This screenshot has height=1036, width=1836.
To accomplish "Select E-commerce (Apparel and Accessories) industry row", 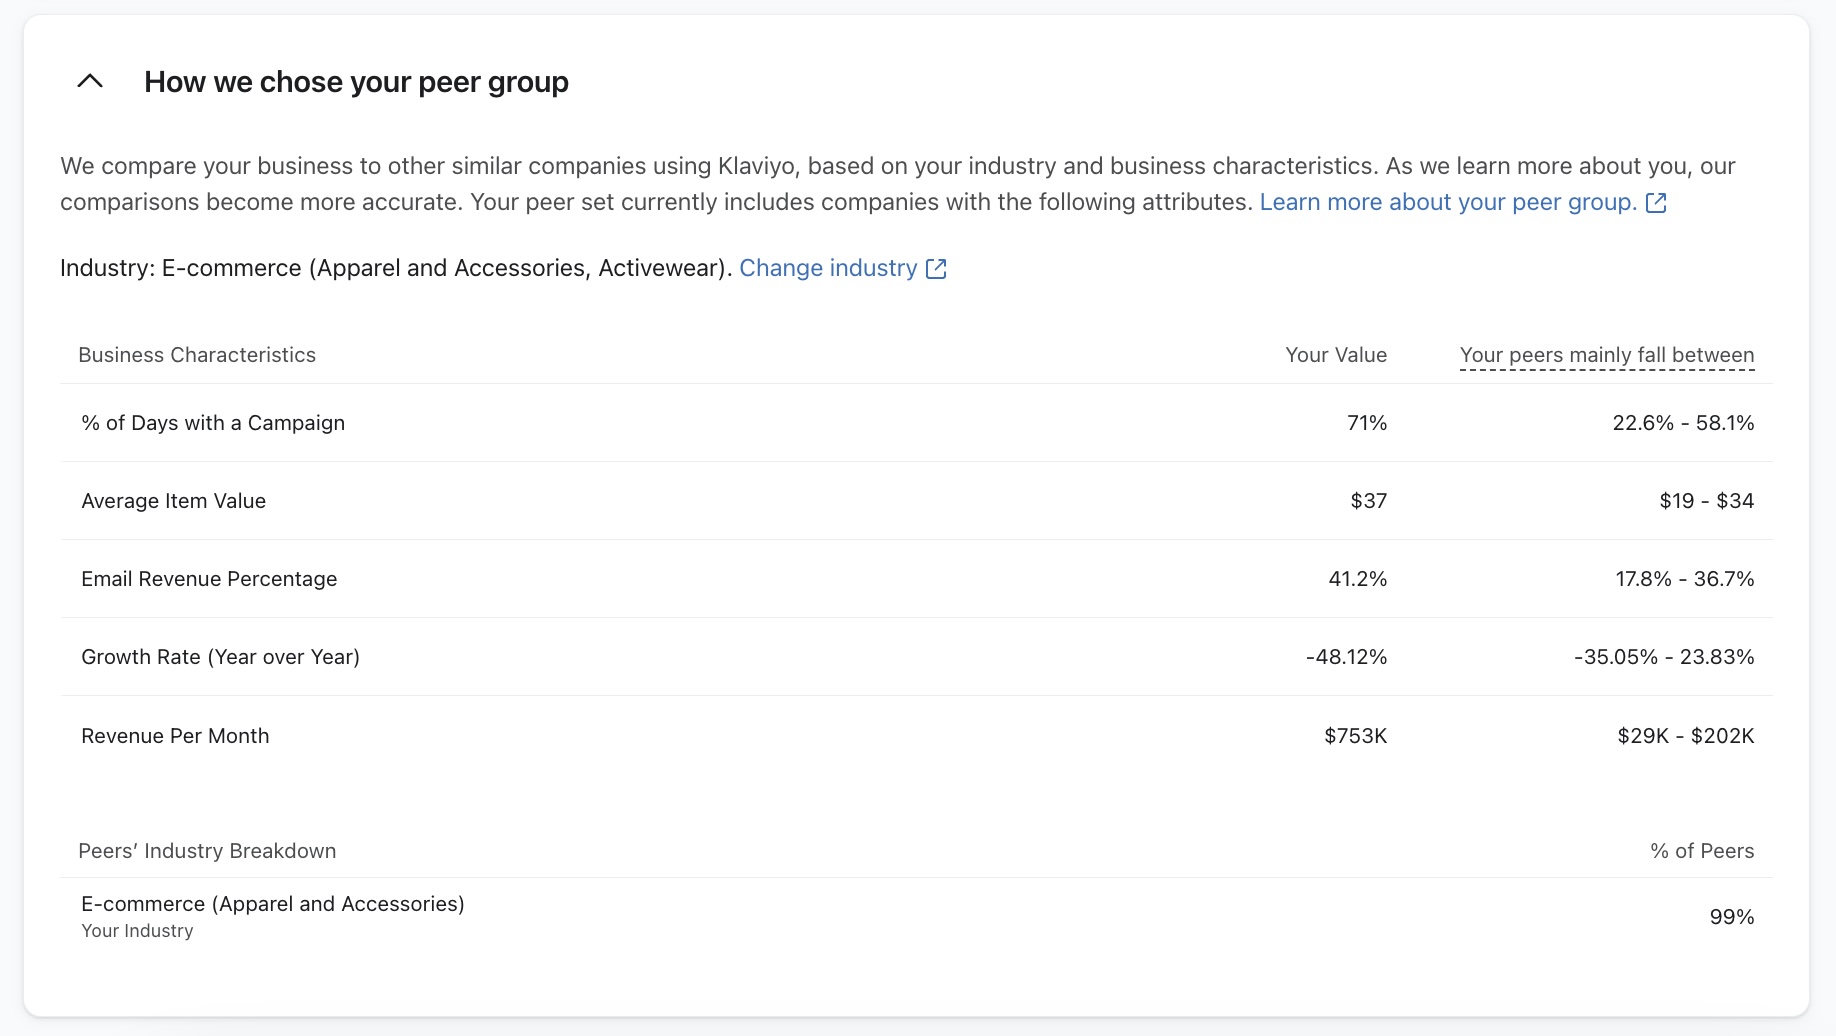I will (x=272, y=904).
